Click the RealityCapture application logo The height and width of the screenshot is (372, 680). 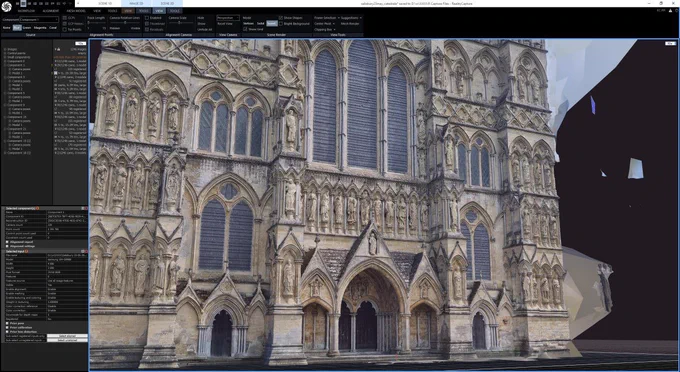[x=7, y=7]
